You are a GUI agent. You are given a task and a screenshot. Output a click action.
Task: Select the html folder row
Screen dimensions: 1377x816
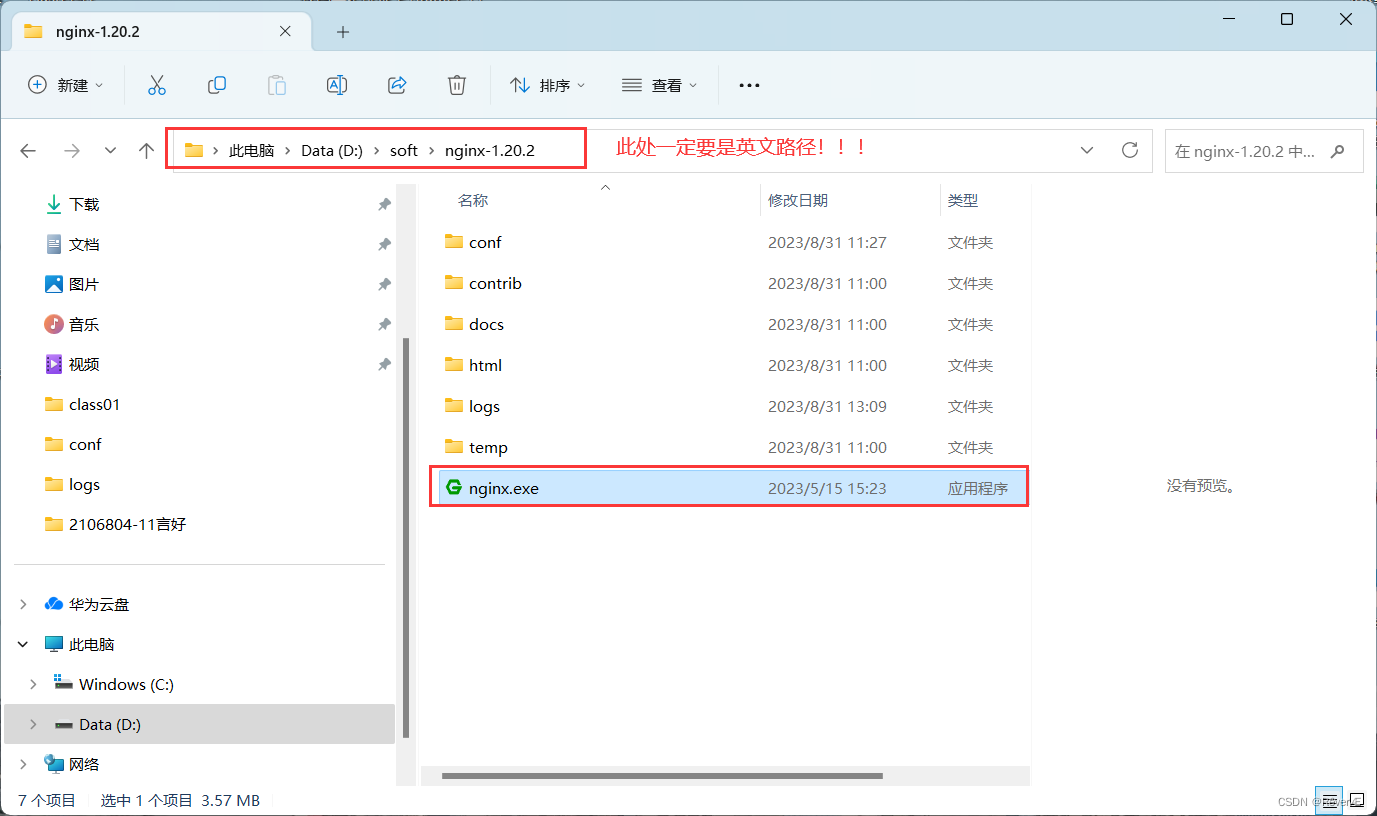(734, 365)
